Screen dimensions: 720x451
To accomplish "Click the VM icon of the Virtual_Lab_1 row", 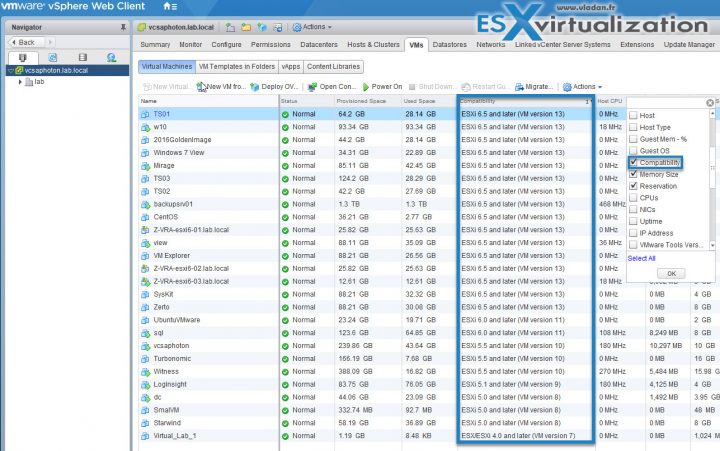I will point(145,435).
